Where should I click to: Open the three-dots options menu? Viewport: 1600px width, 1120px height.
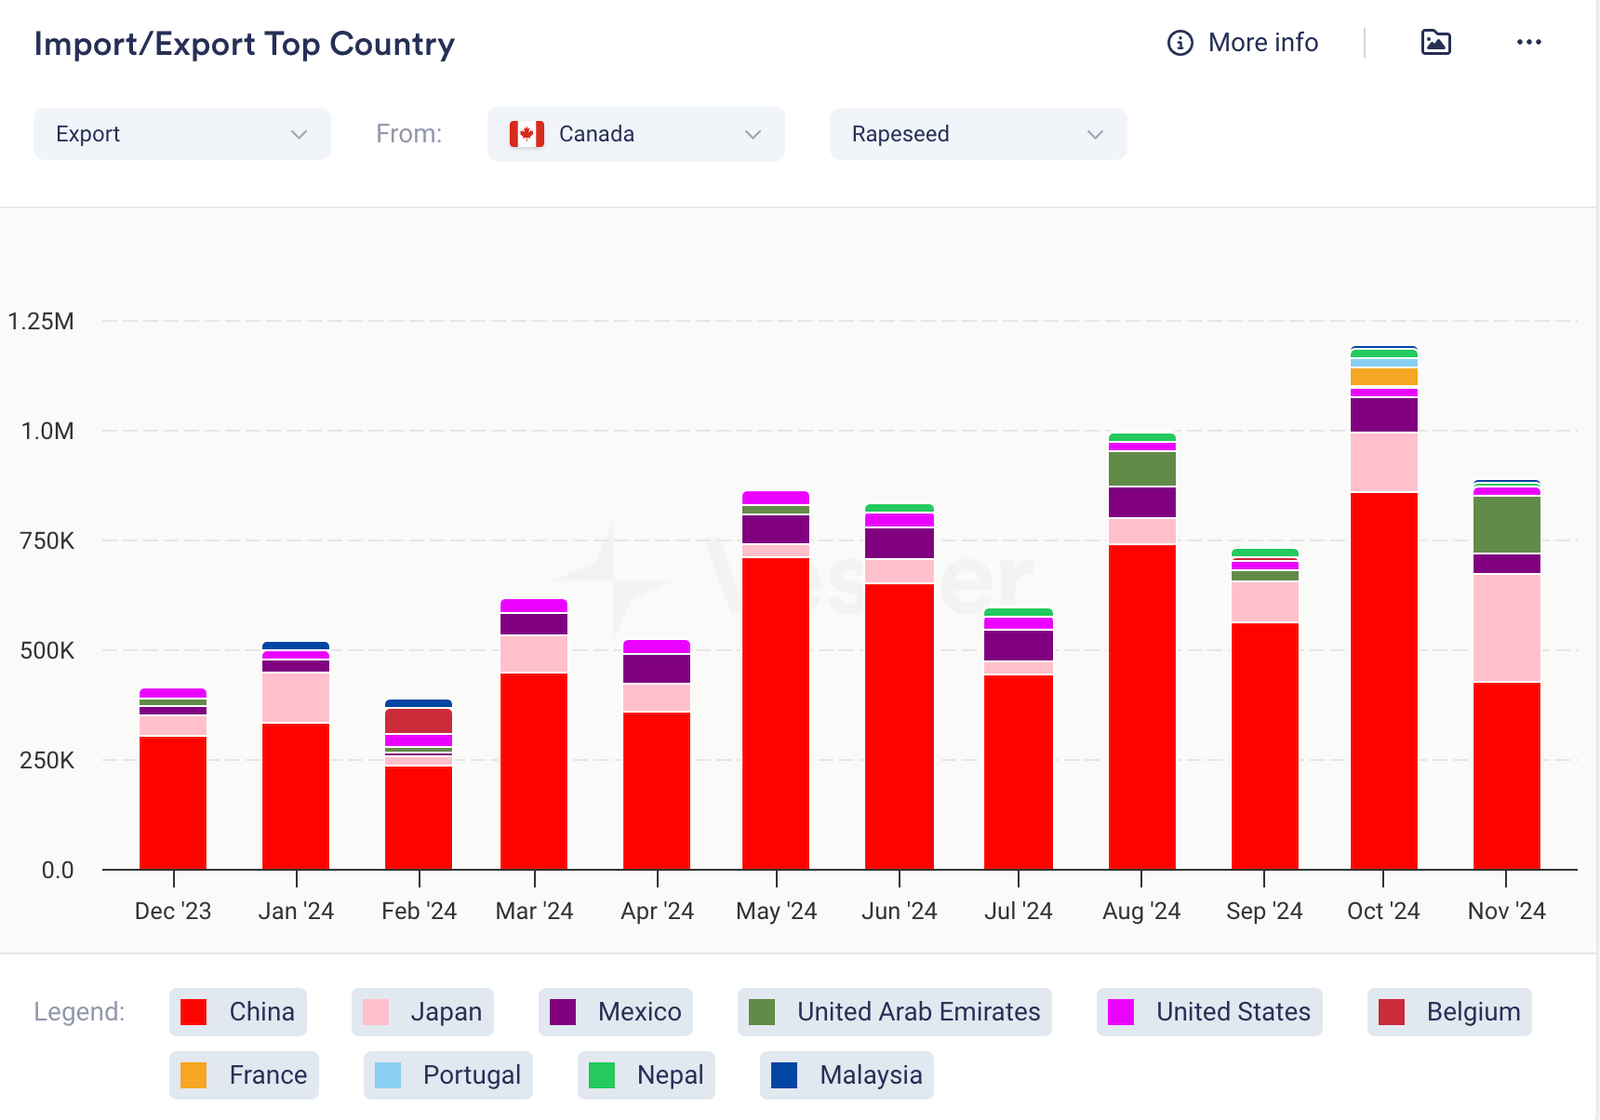tap(1528, 42)
